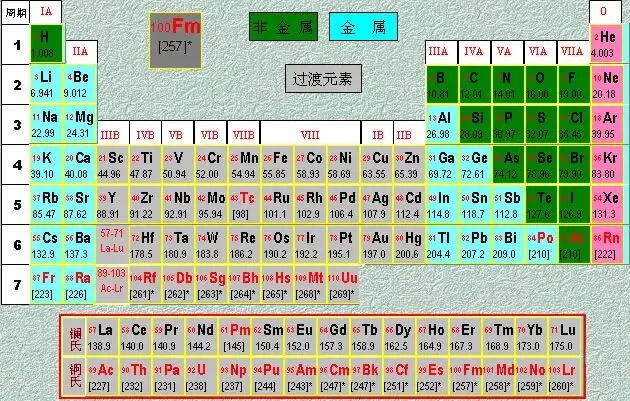
Task: Click the Tc technetium element tile
Action: pyautogui.click(x=244, y=205)
